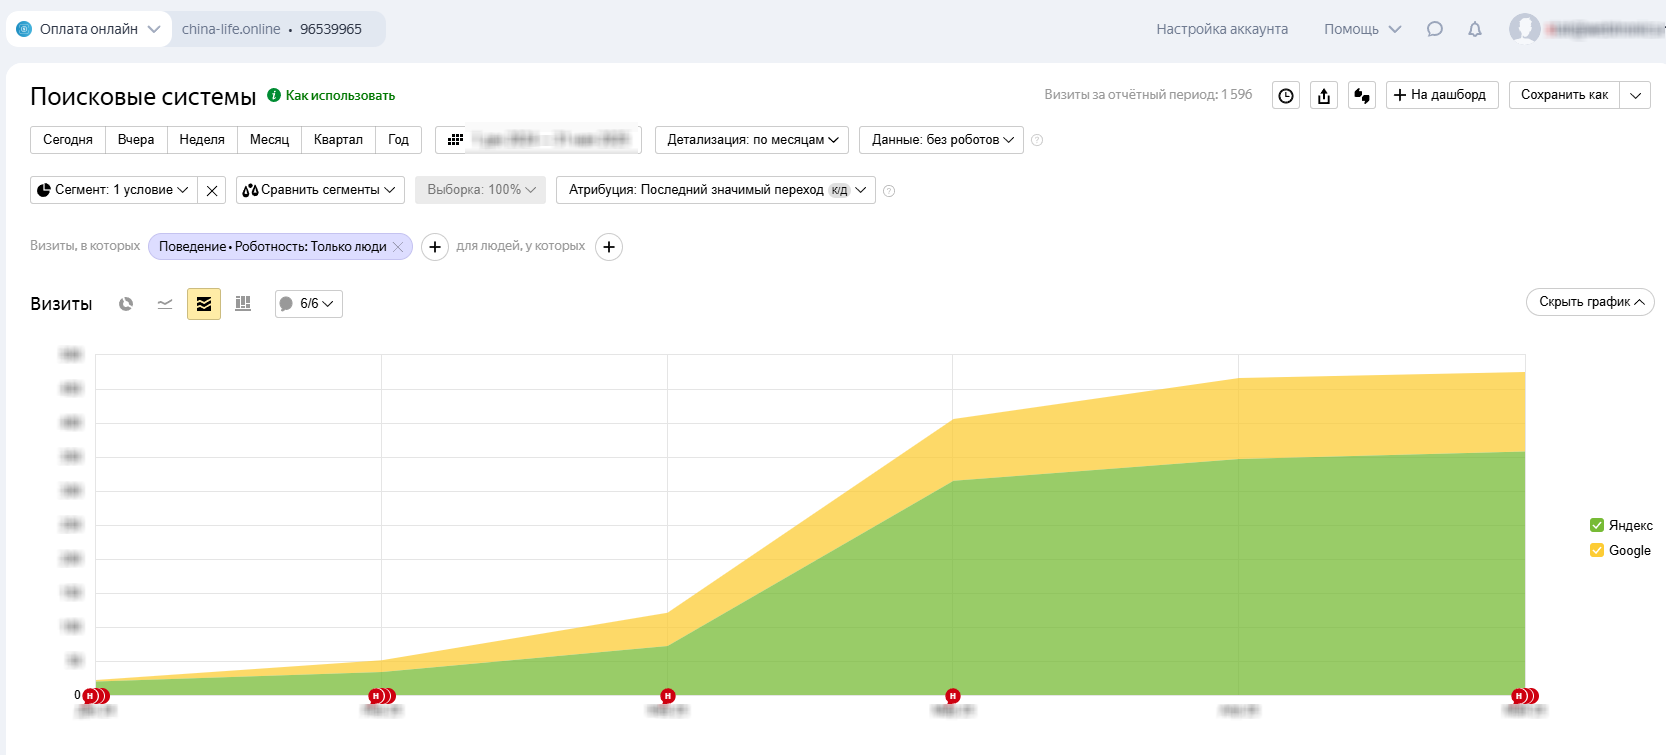
Task: Uncheck the Яндекс legend checkbox
Action: click(x=1597, y=525)
